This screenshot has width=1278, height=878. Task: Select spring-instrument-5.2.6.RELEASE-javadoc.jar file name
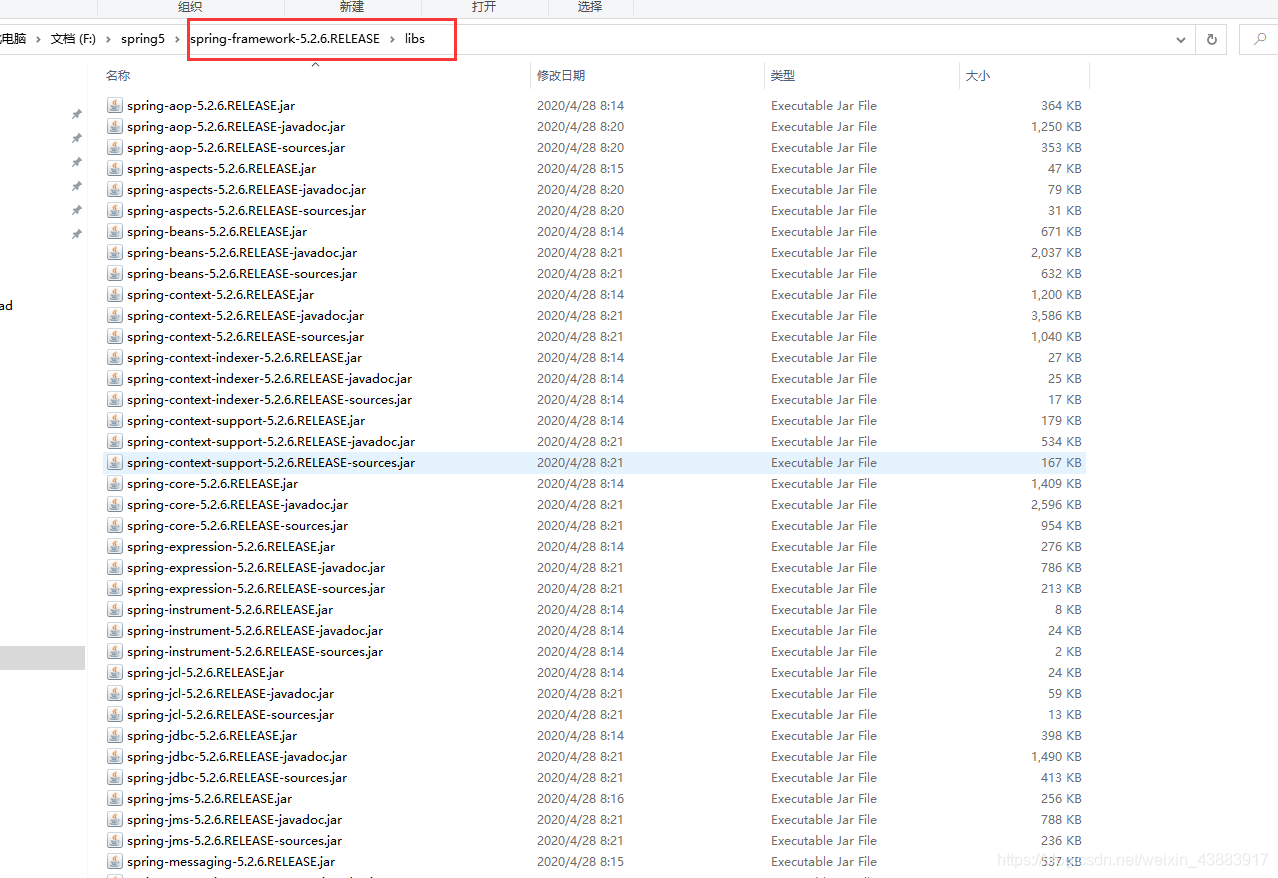point(255,630)
